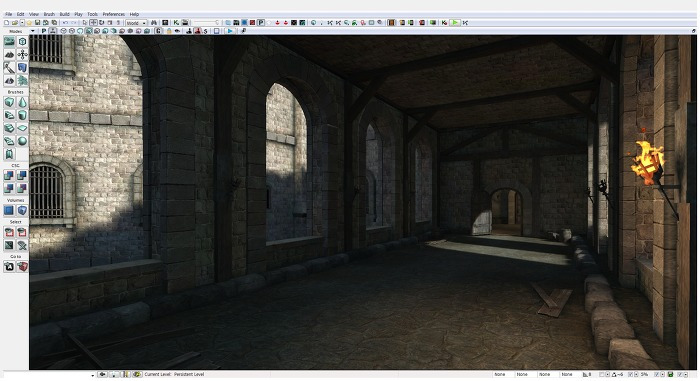Expand recent files arrow beside Open
Viewport: 700px width, 381px height.
pyautogui.click(x=22, y=23)
